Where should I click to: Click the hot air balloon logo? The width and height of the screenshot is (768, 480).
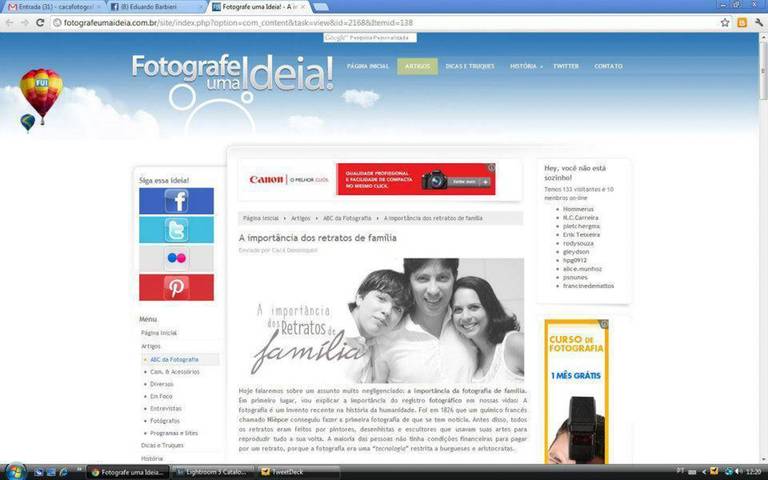40,98
